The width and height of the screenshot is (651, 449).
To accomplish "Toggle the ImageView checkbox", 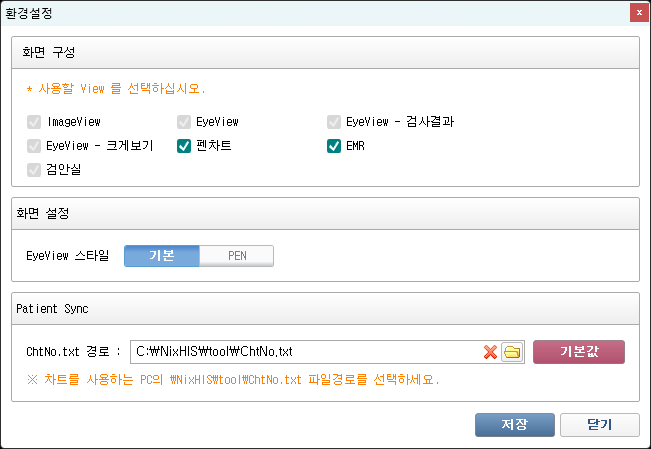I will point(35,122).
